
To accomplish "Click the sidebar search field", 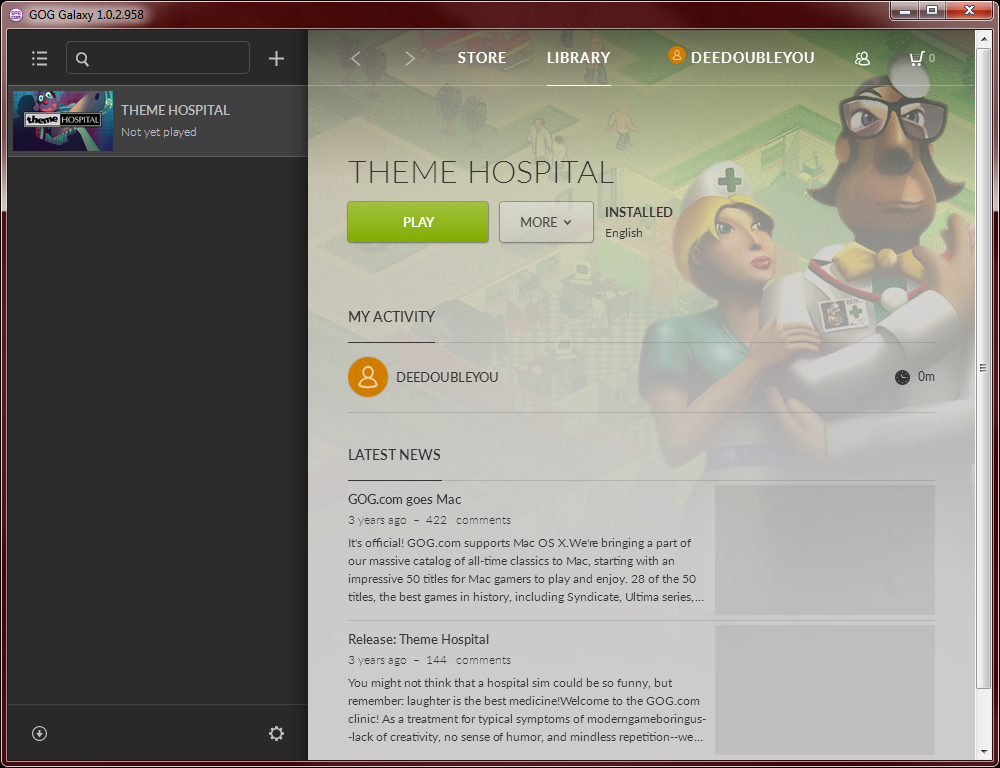I will (x=165, y=58).
